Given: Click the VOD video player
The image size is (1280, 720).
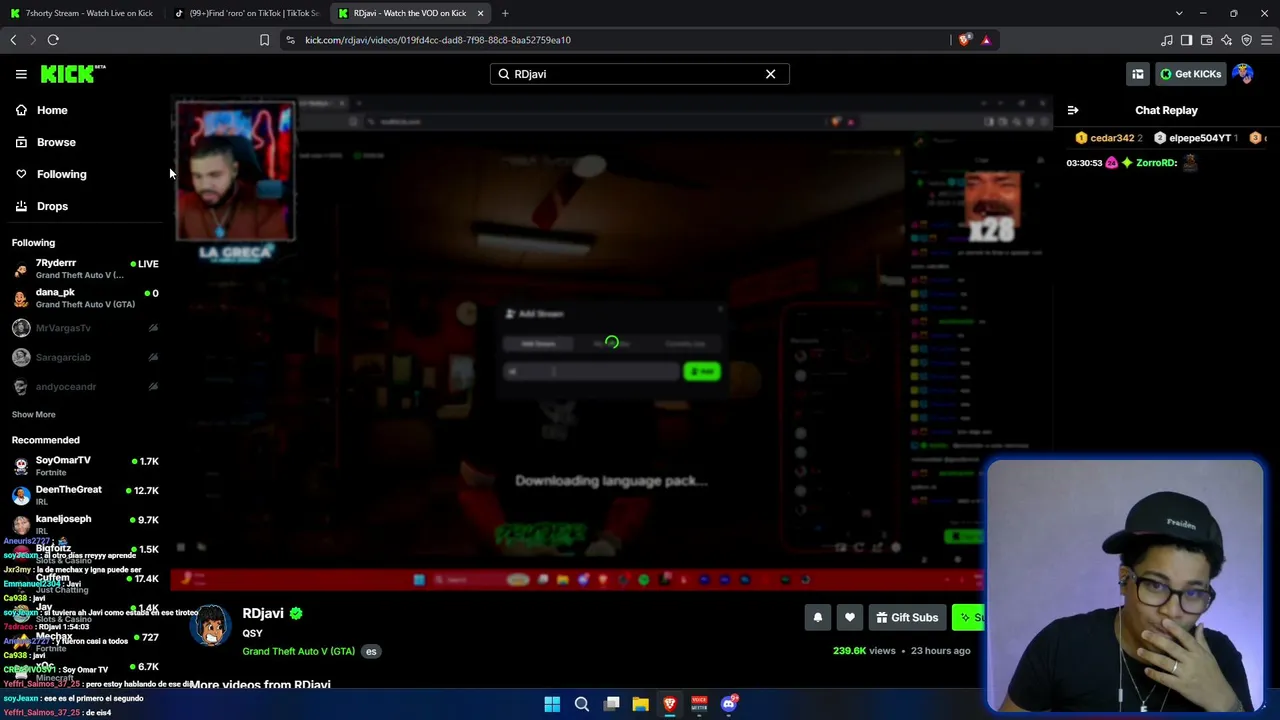Looking at the screenshot, I should [x=611, y=343].
